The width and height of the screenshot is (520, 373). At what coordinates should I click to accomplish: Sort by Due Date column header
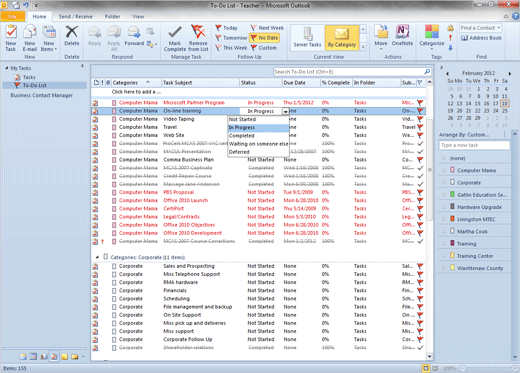(x=301, y=83)
